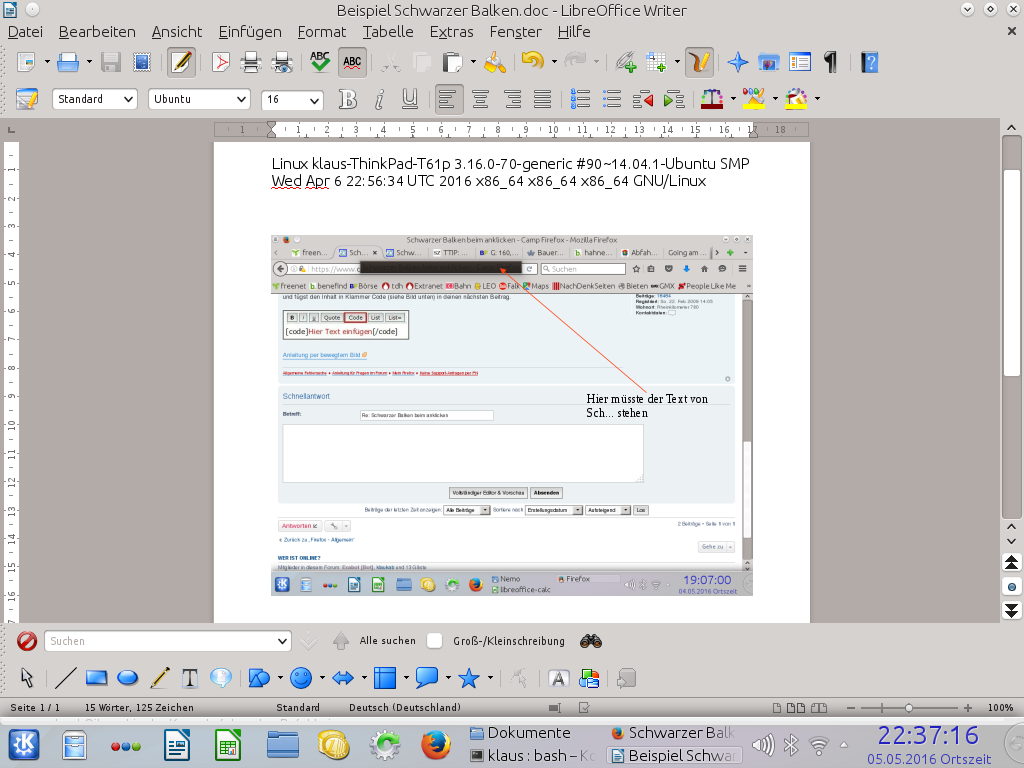
Task: Toggle formatting marks pilcrow button
Action: 830,62
